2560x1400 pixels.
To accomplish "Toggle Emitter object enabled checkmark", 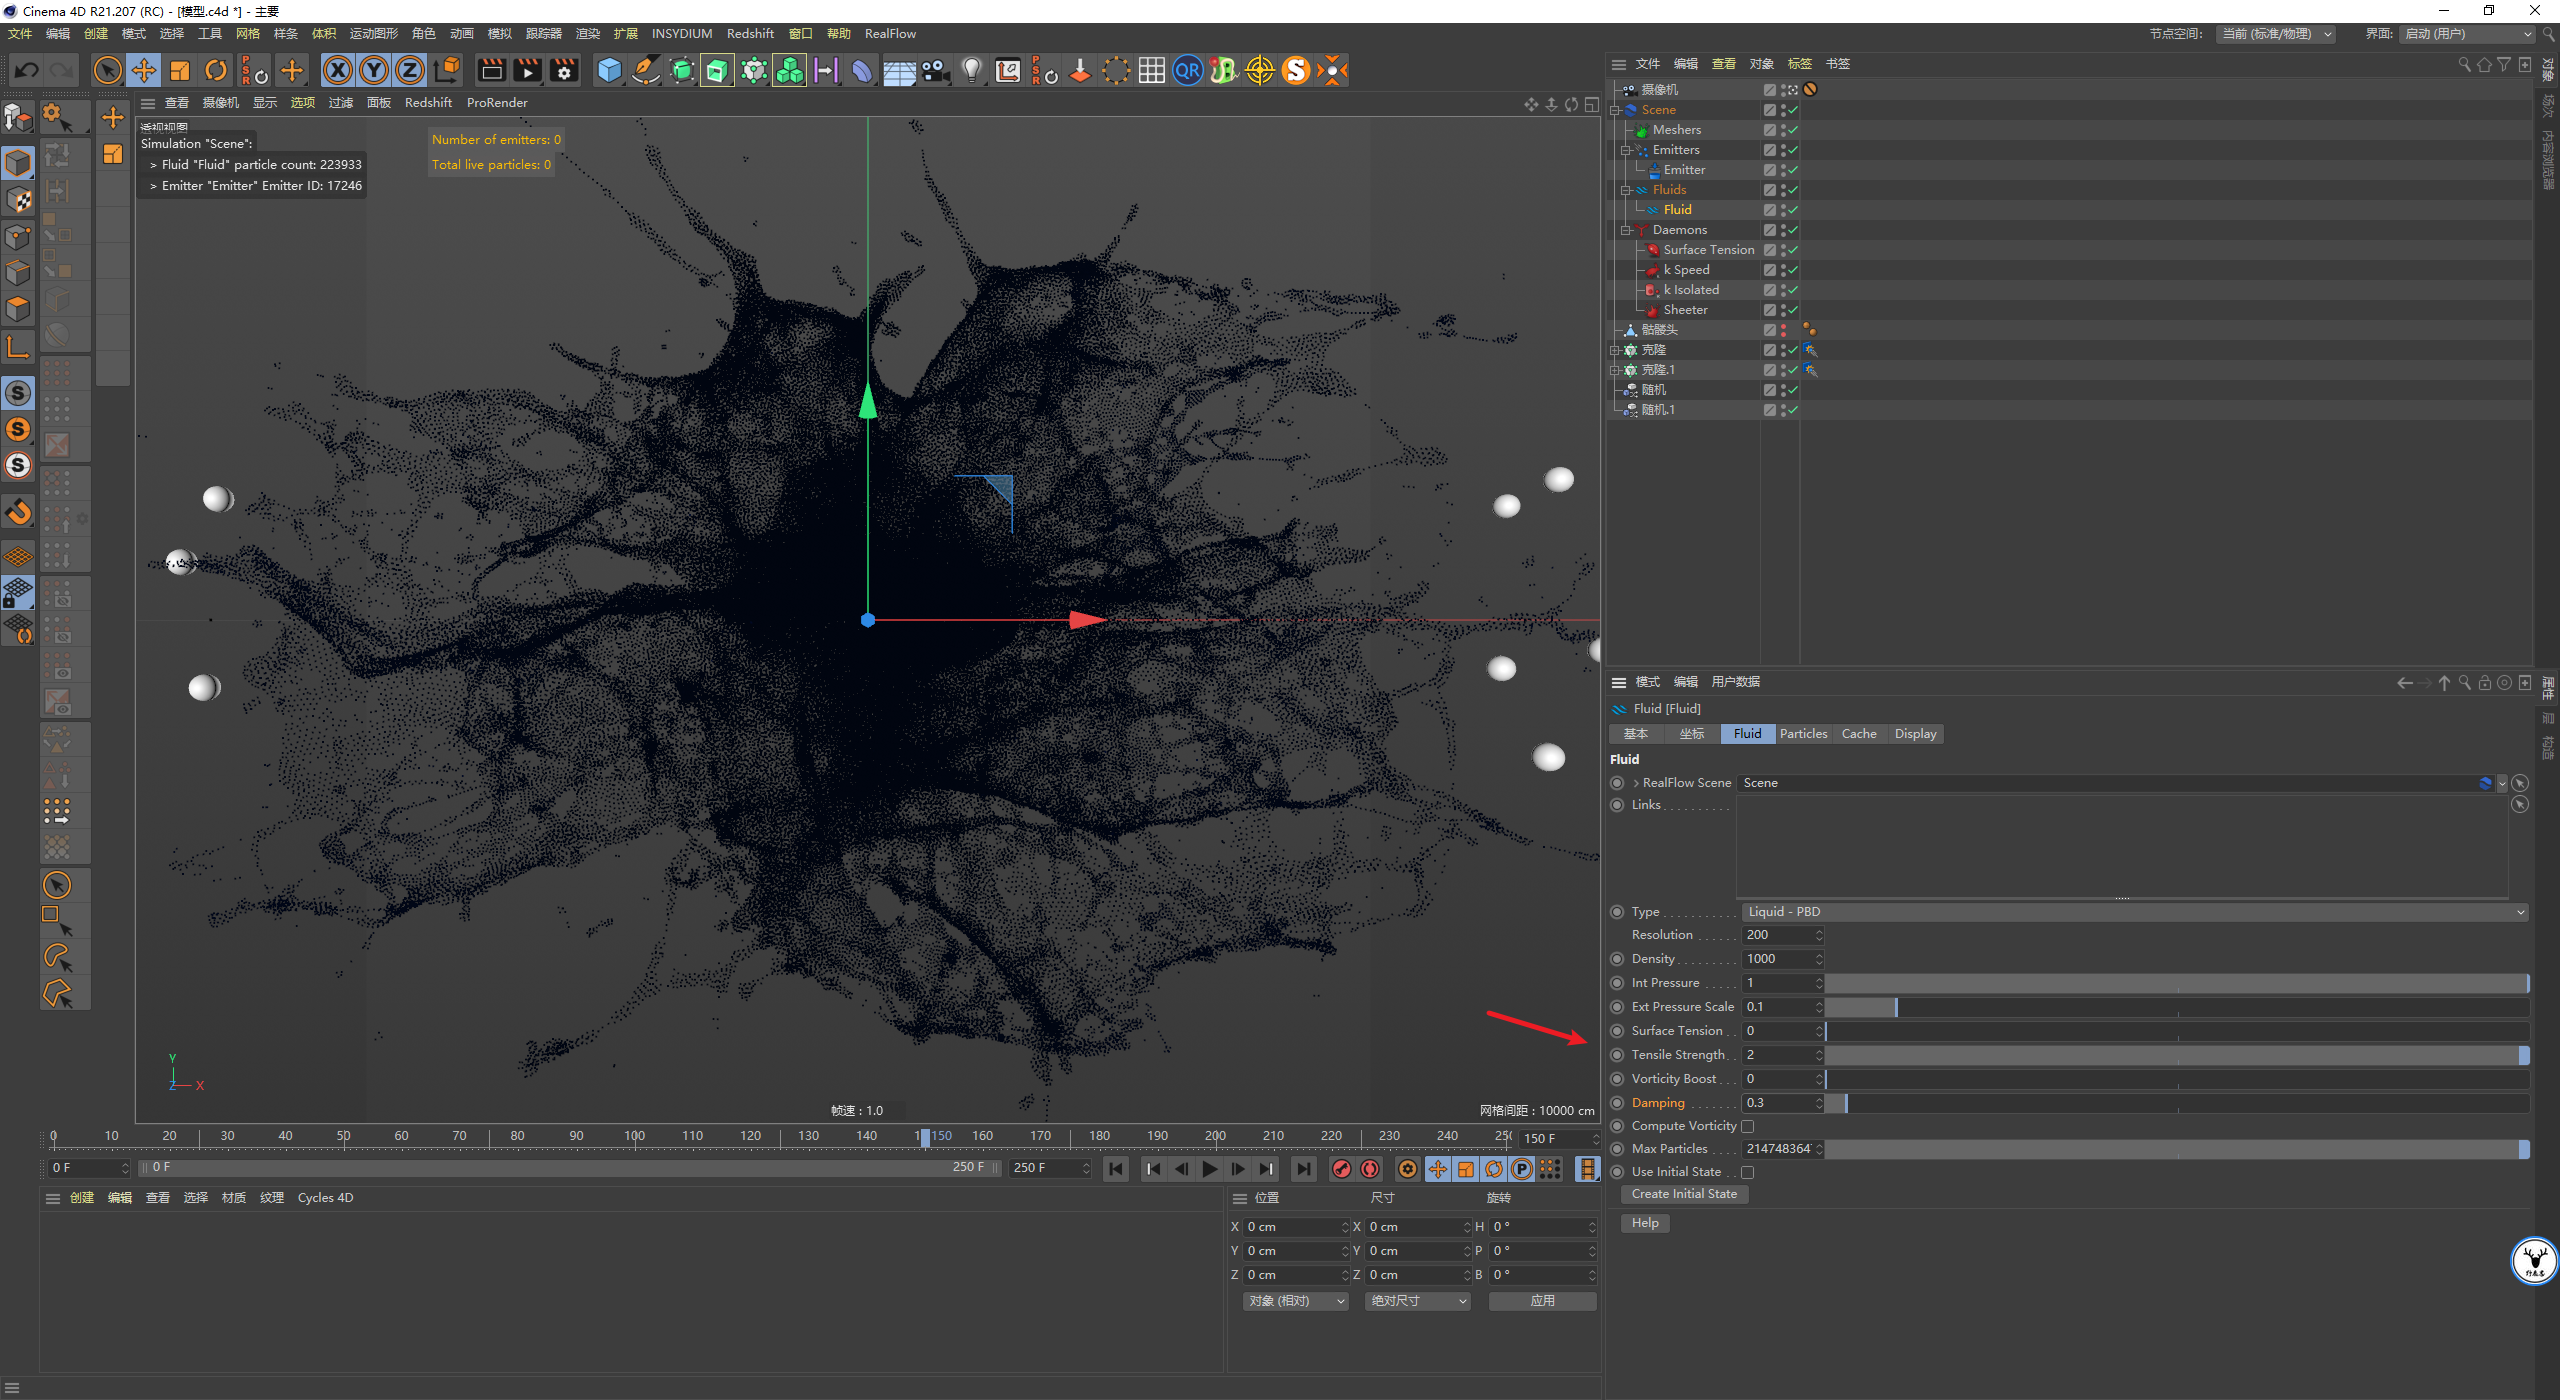I will pos(1792,170).
